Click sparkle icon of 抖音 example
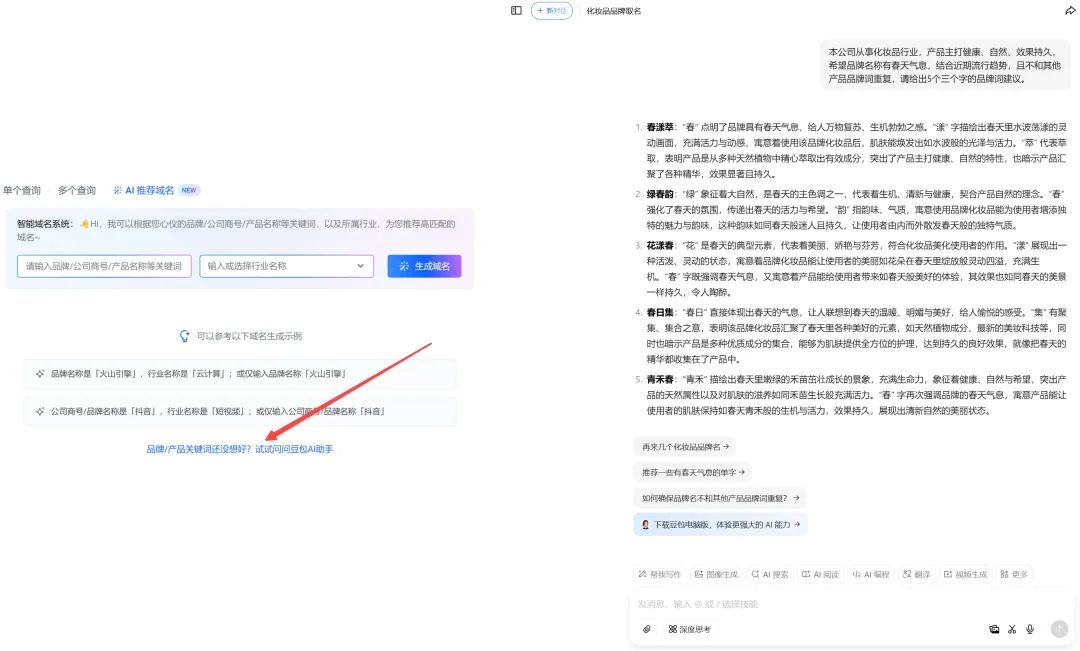 [40, 411]
